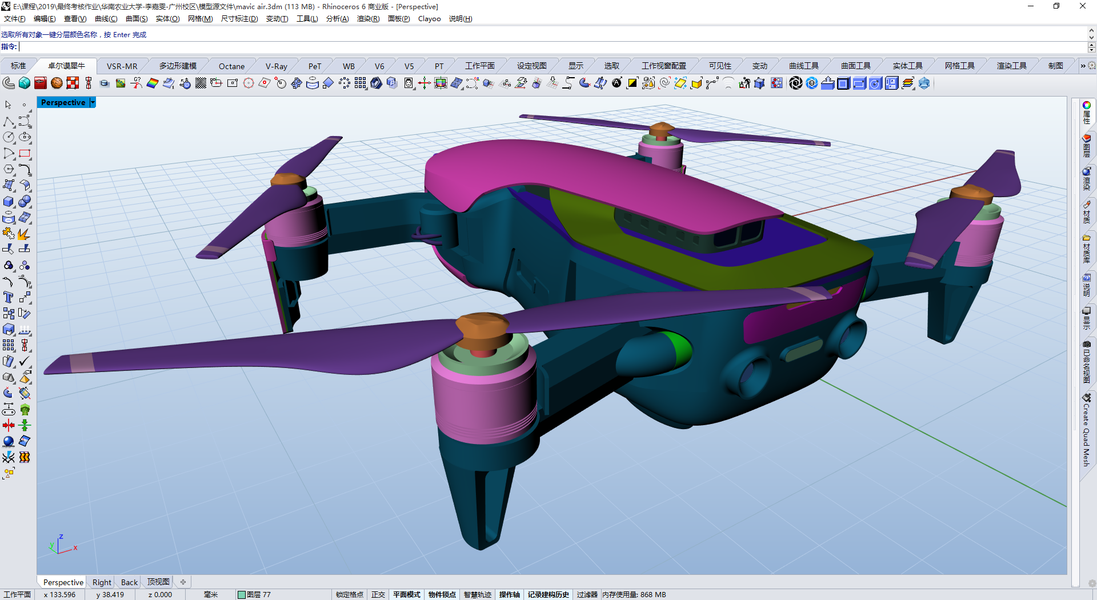
Task: Toggle 正交 ortho mode in status bar
Action: [378, 594]
